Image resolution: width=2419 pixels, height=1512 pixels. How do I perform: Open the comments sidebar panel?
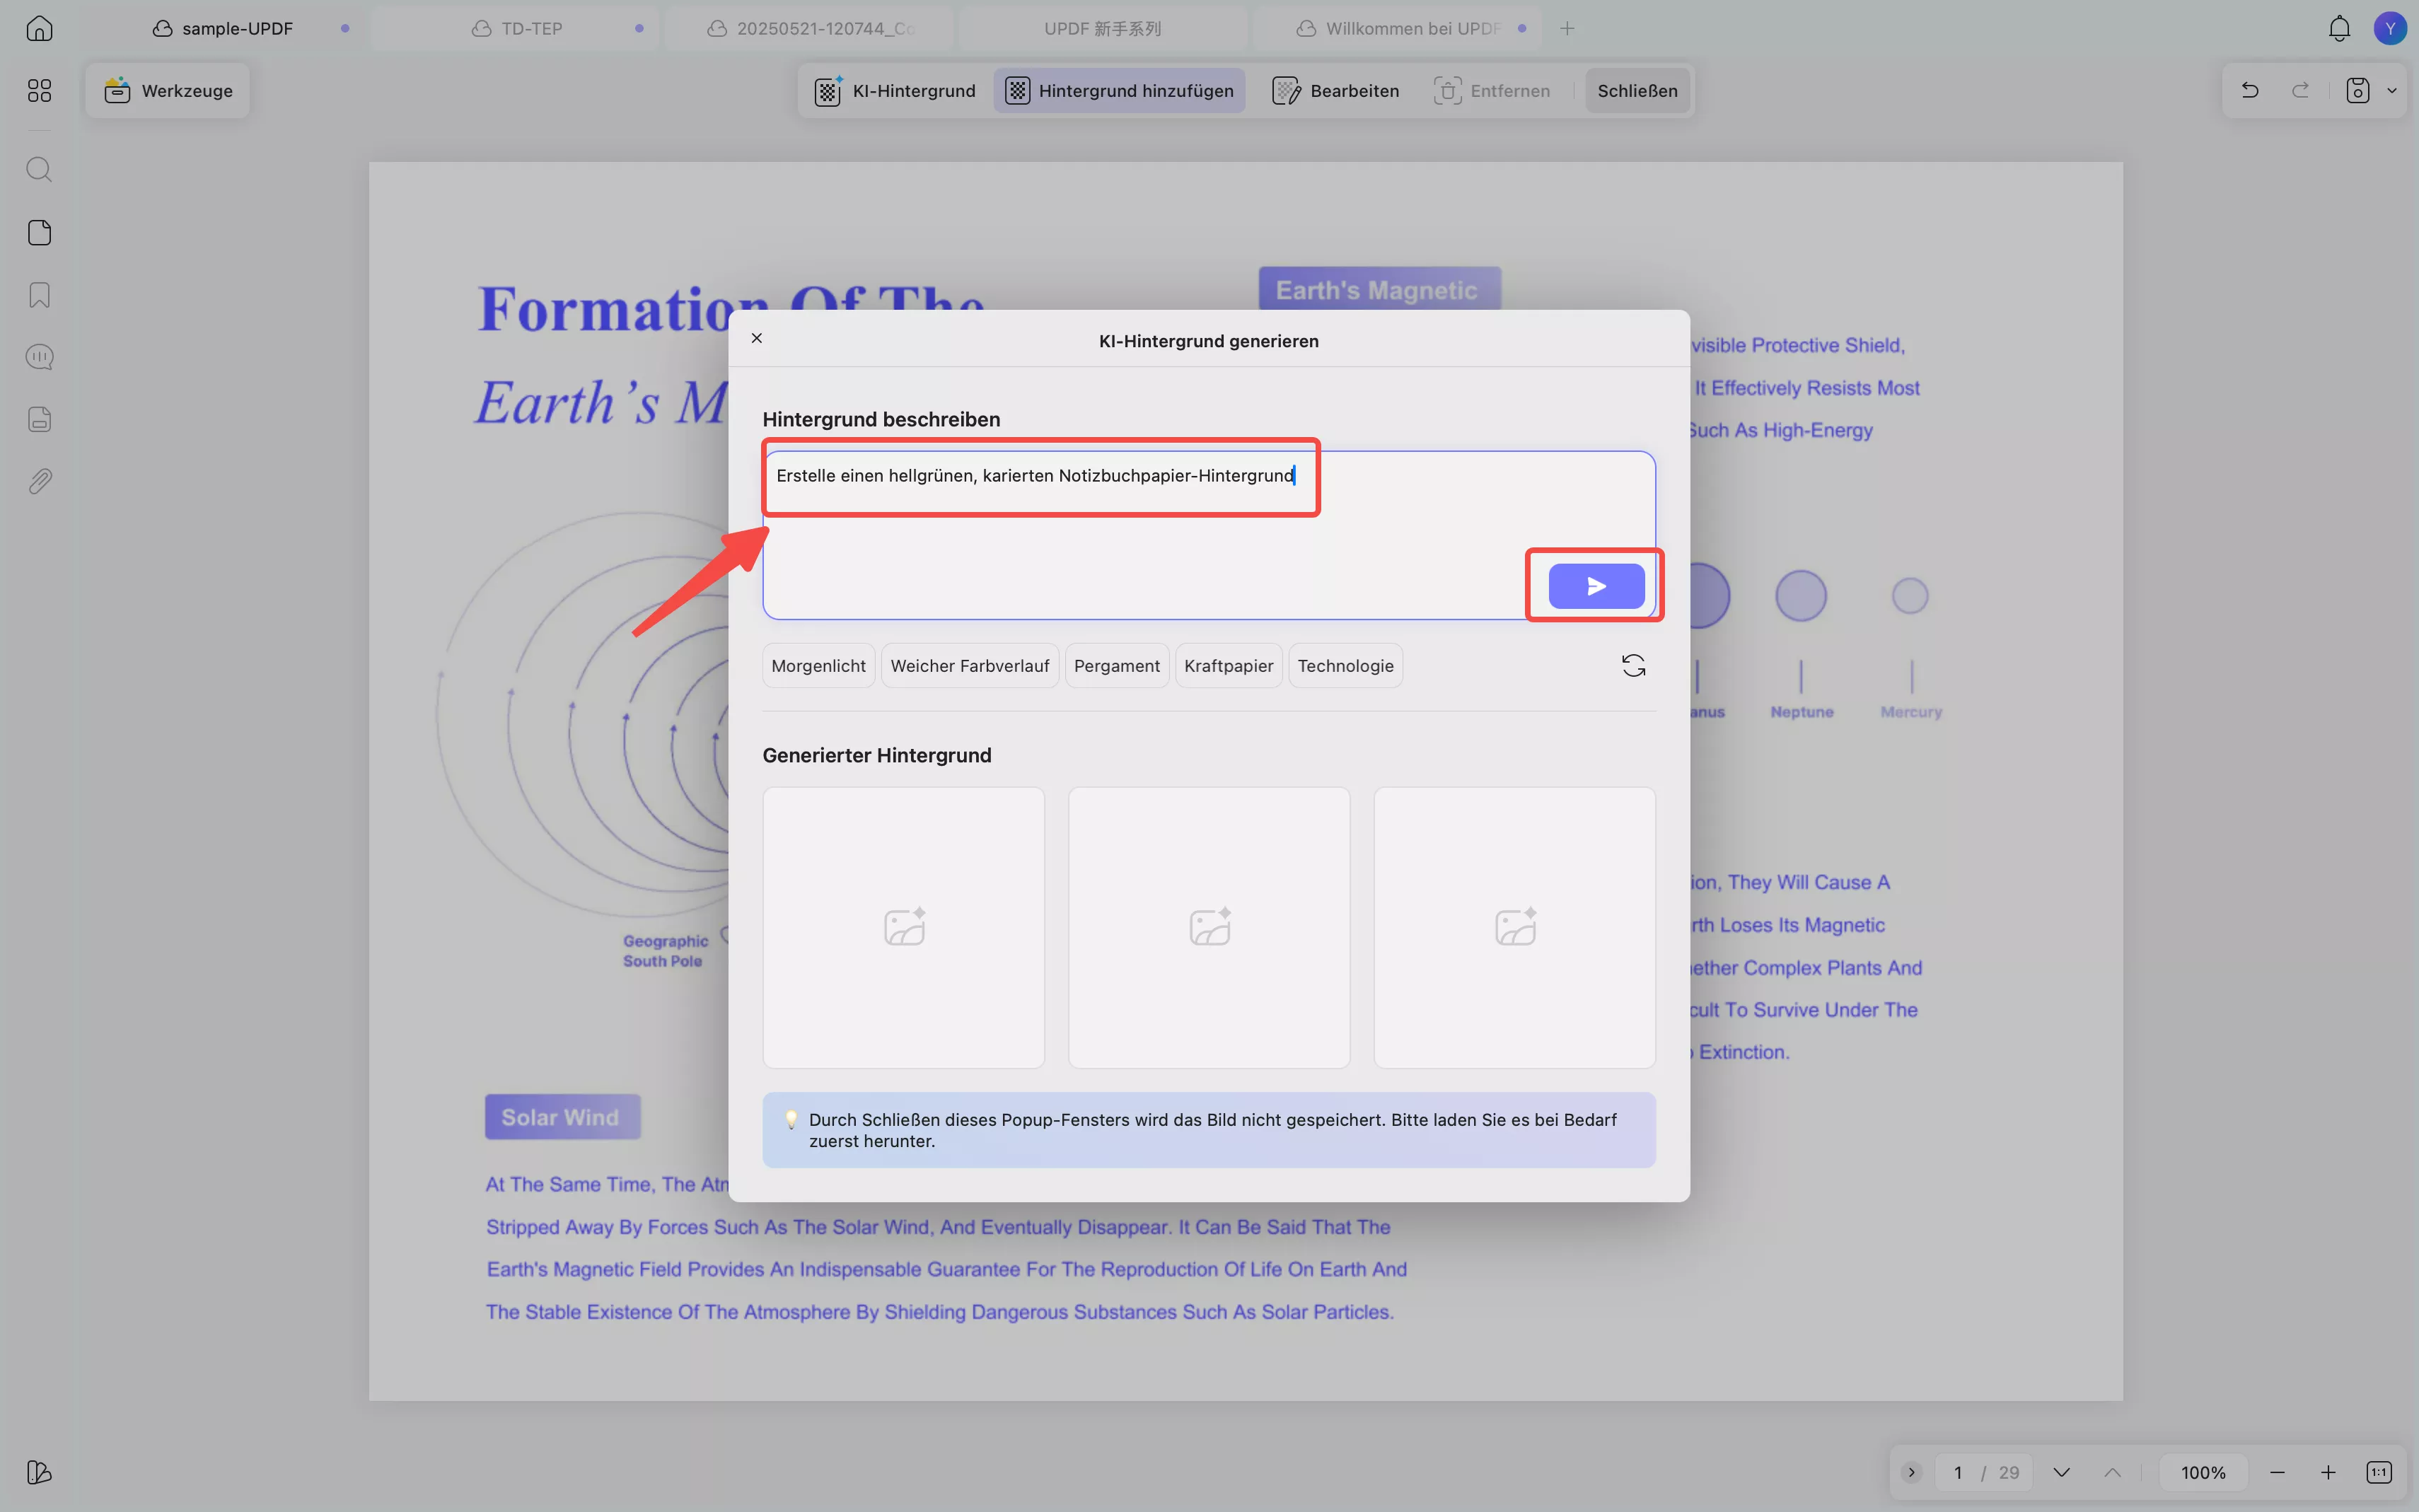39,357
